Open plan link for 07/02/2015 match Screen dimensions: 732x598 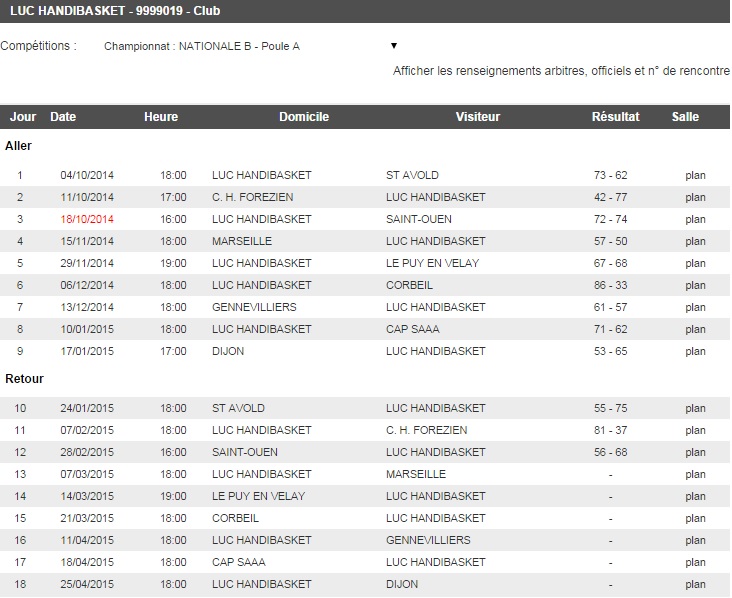(x=695, y=430)
